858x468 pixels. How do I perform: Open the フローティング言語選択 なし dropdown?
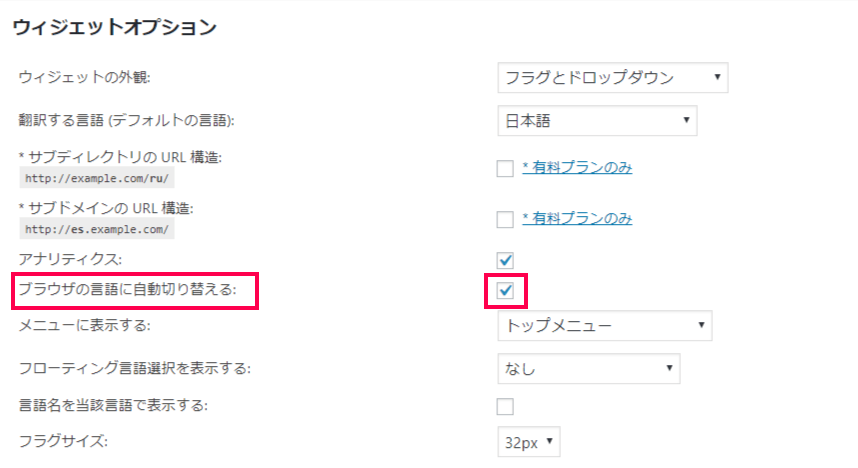[589, 368]
